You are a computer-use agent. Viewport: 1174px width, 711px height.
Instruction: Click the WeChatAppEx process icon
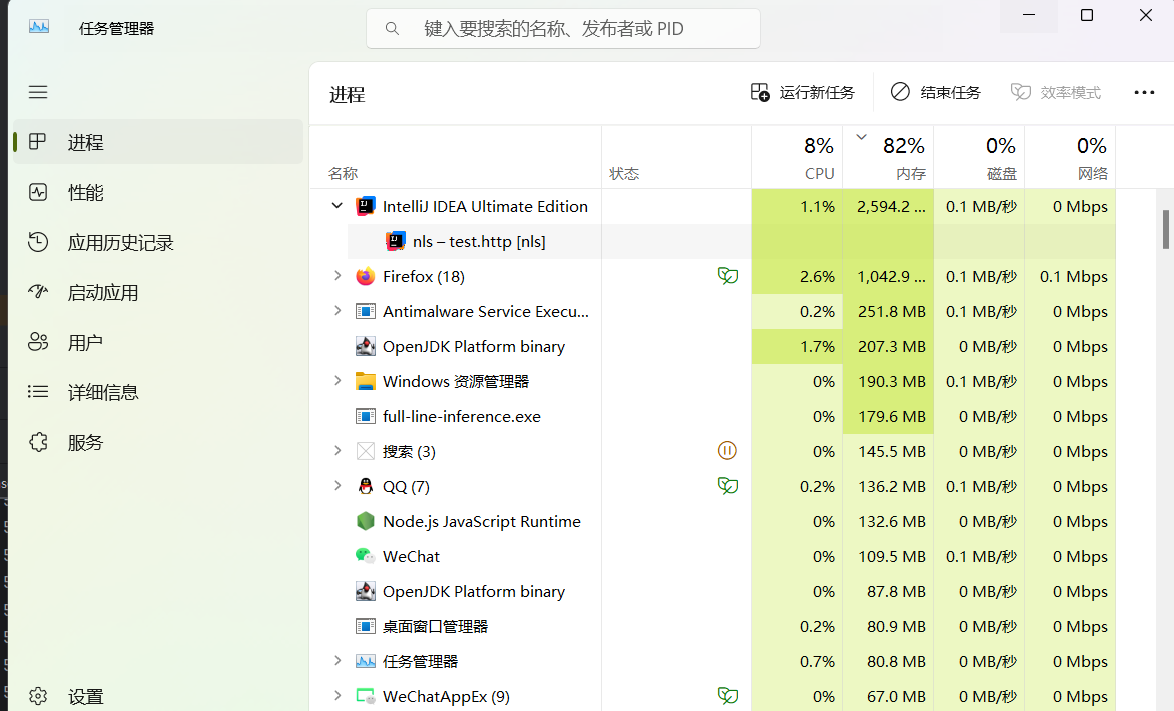tap(365, 696)
